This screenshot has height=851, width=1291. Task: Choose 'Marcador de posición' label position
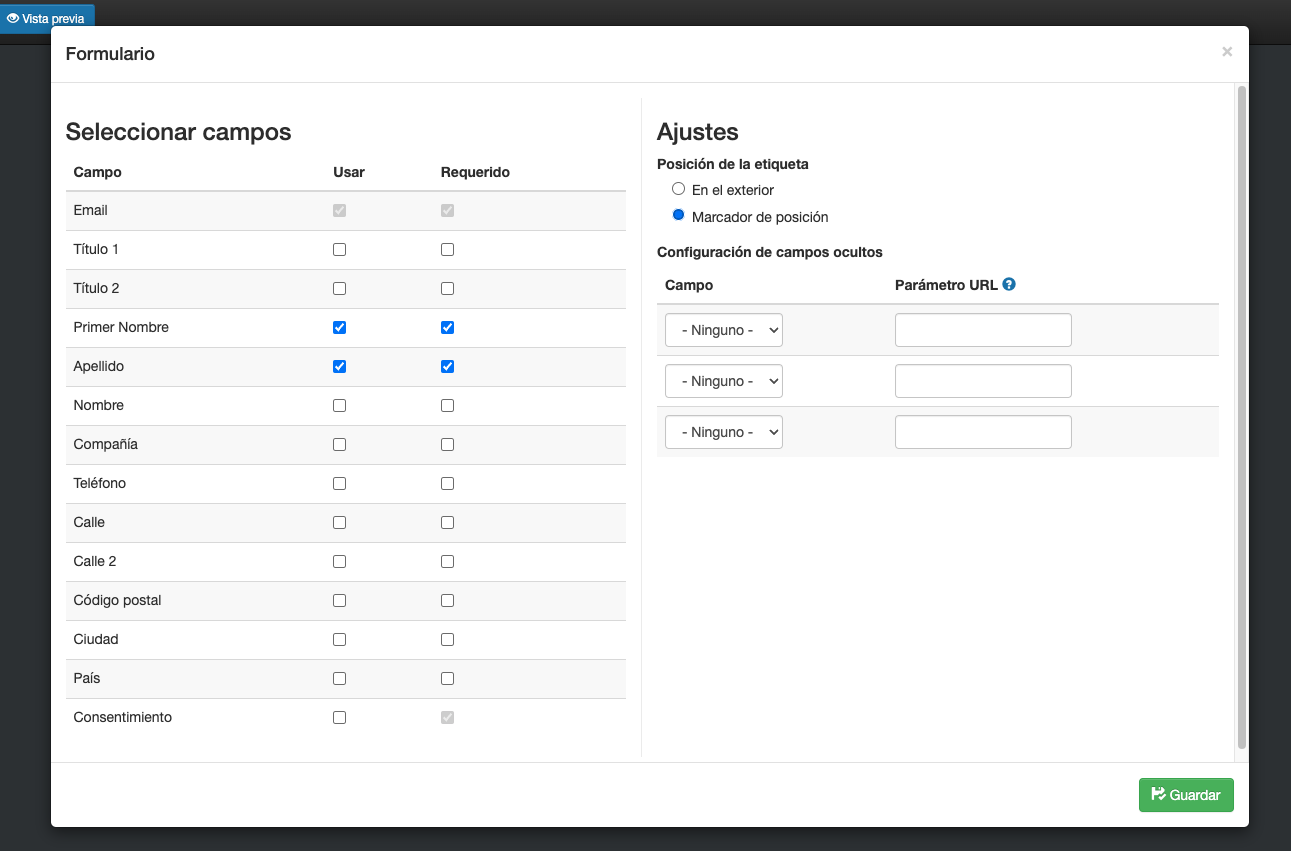(x=679, y=216)
